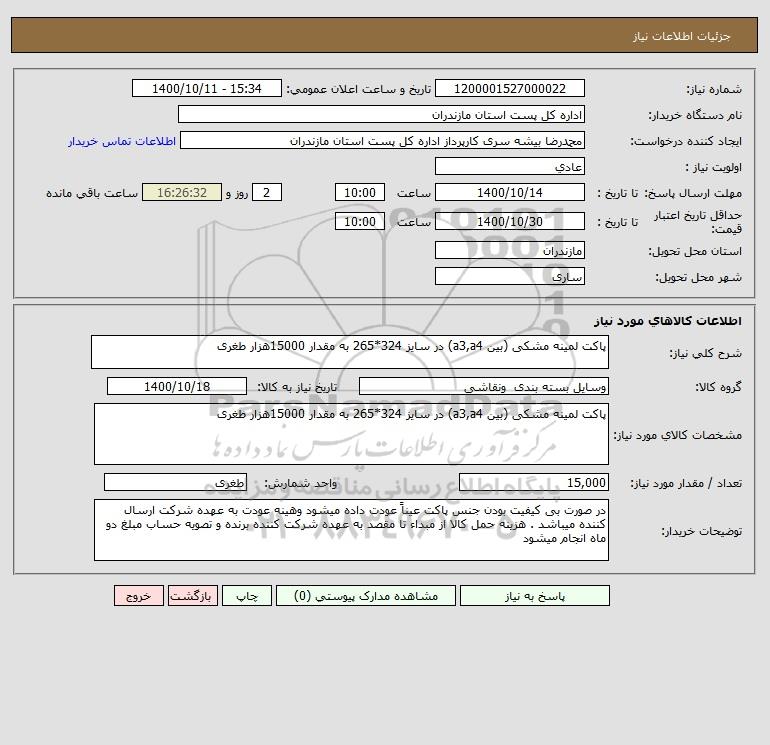Click the ایجاد کننده درخواست label
This screenshot has height=745, width=770.
(x=686, y=141)
